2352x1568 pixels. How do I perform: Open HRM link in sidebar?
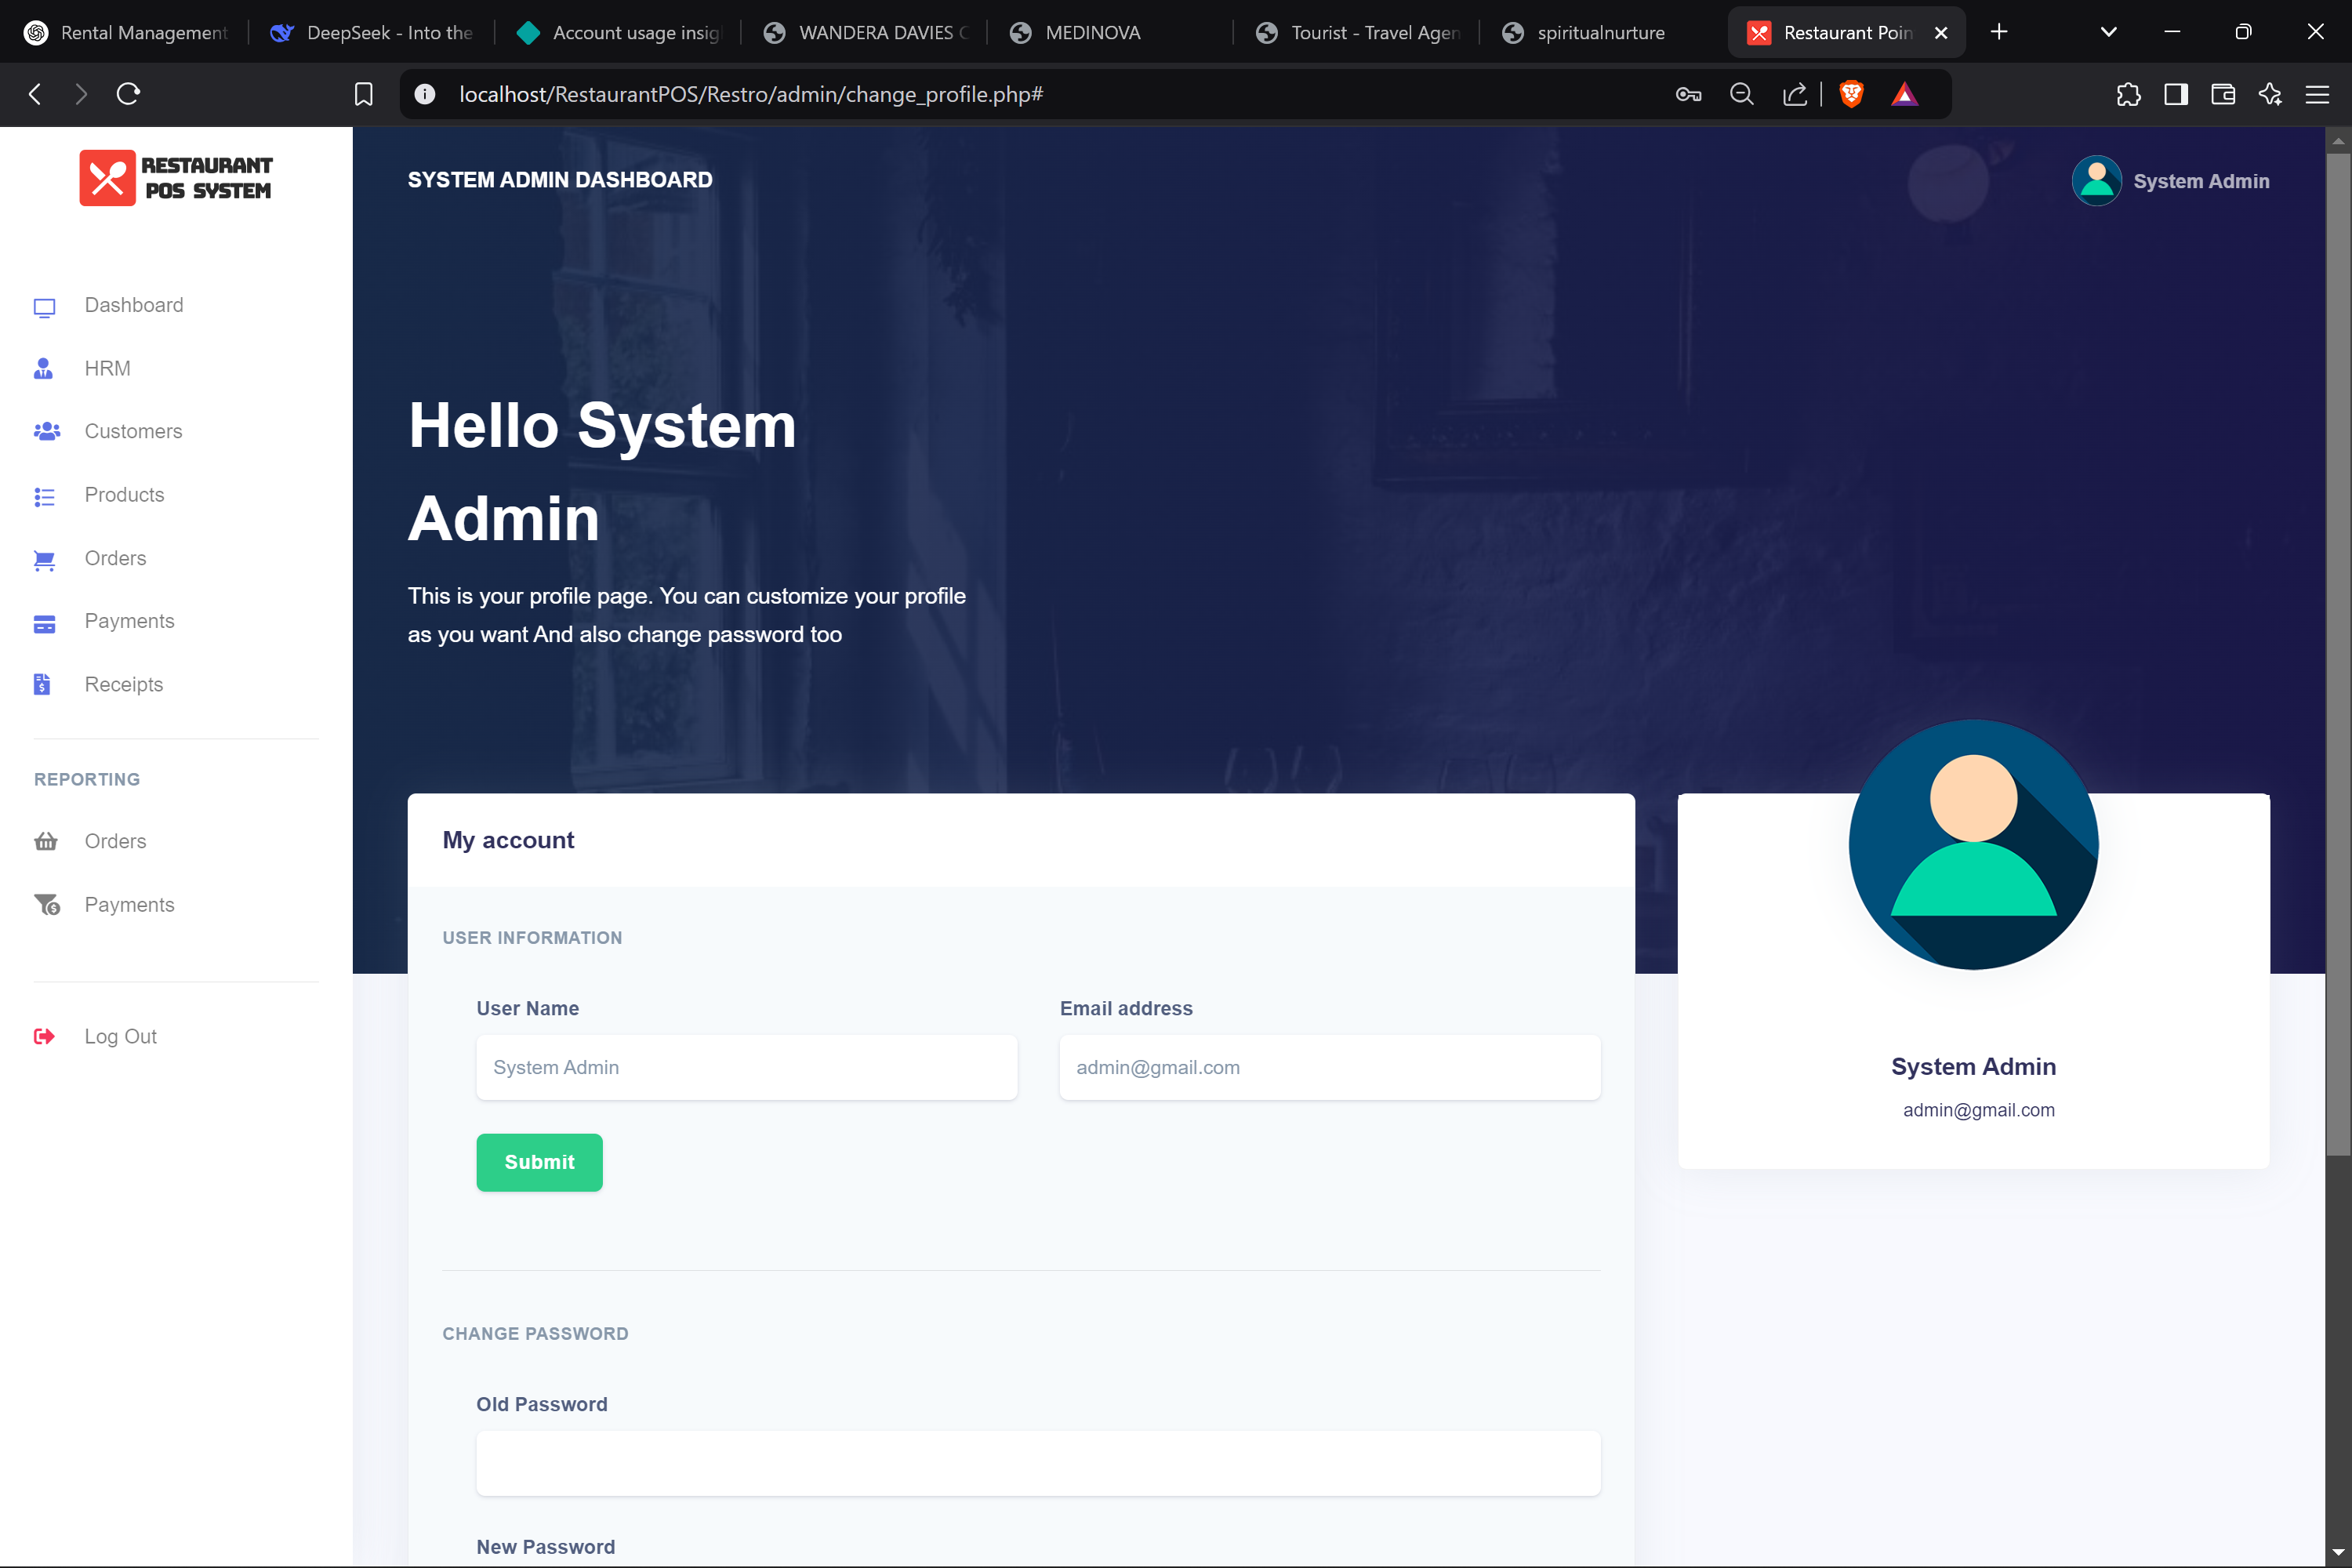(x=107, y=368)
